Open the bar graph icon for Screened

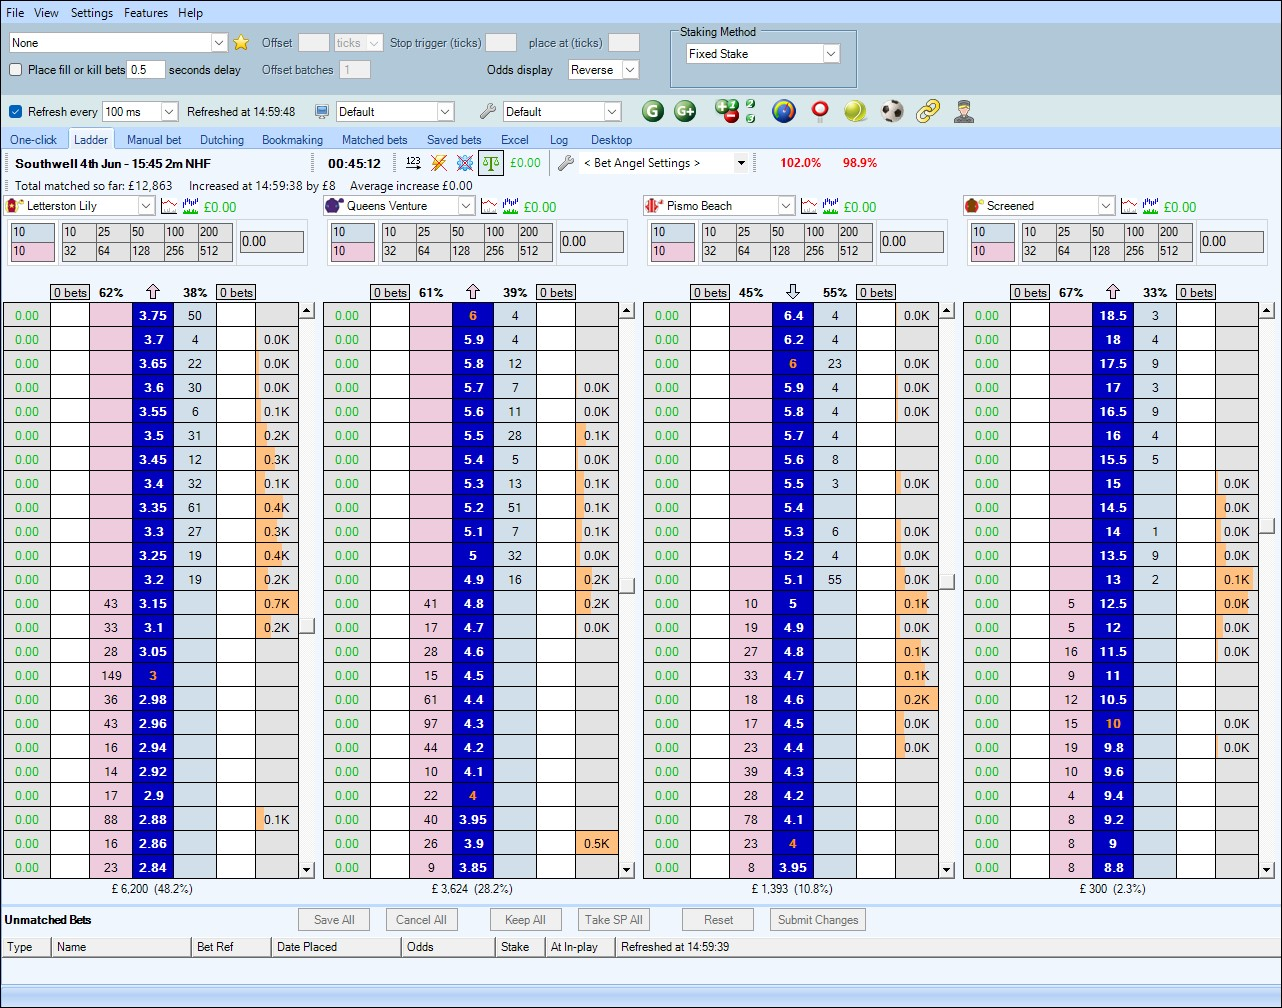pos(1150,206)
